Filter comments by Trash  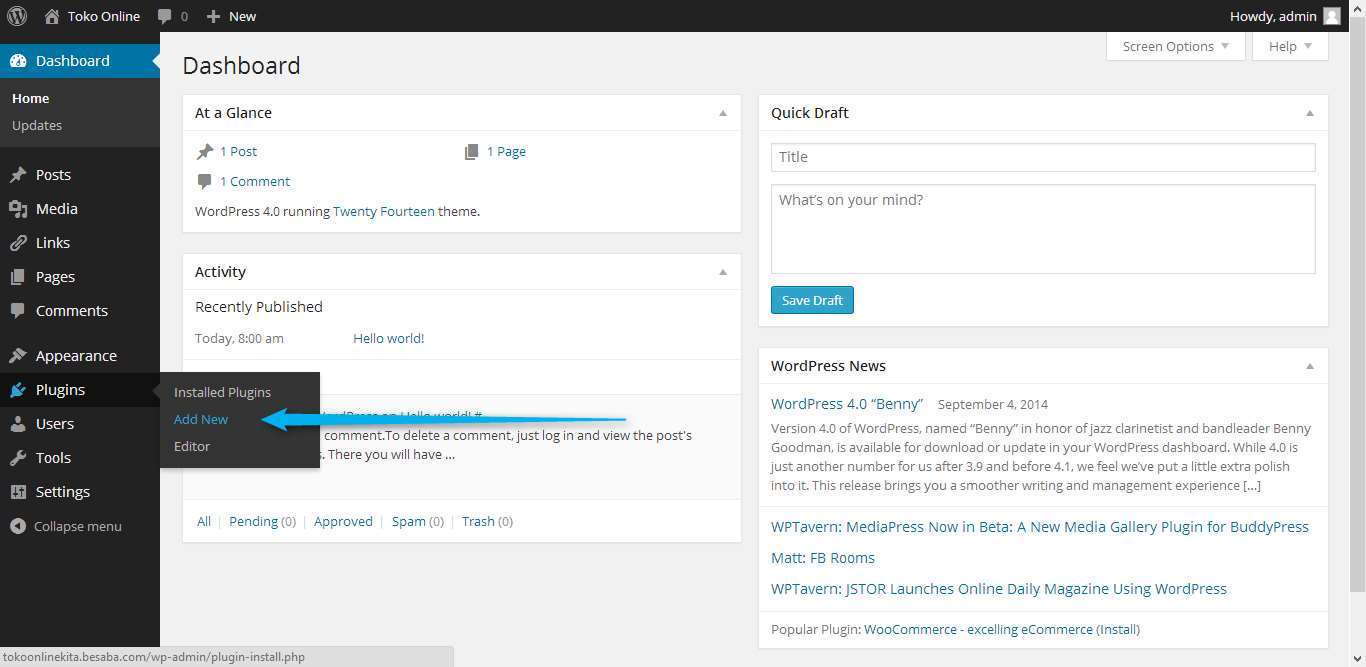tap(478, 521)
